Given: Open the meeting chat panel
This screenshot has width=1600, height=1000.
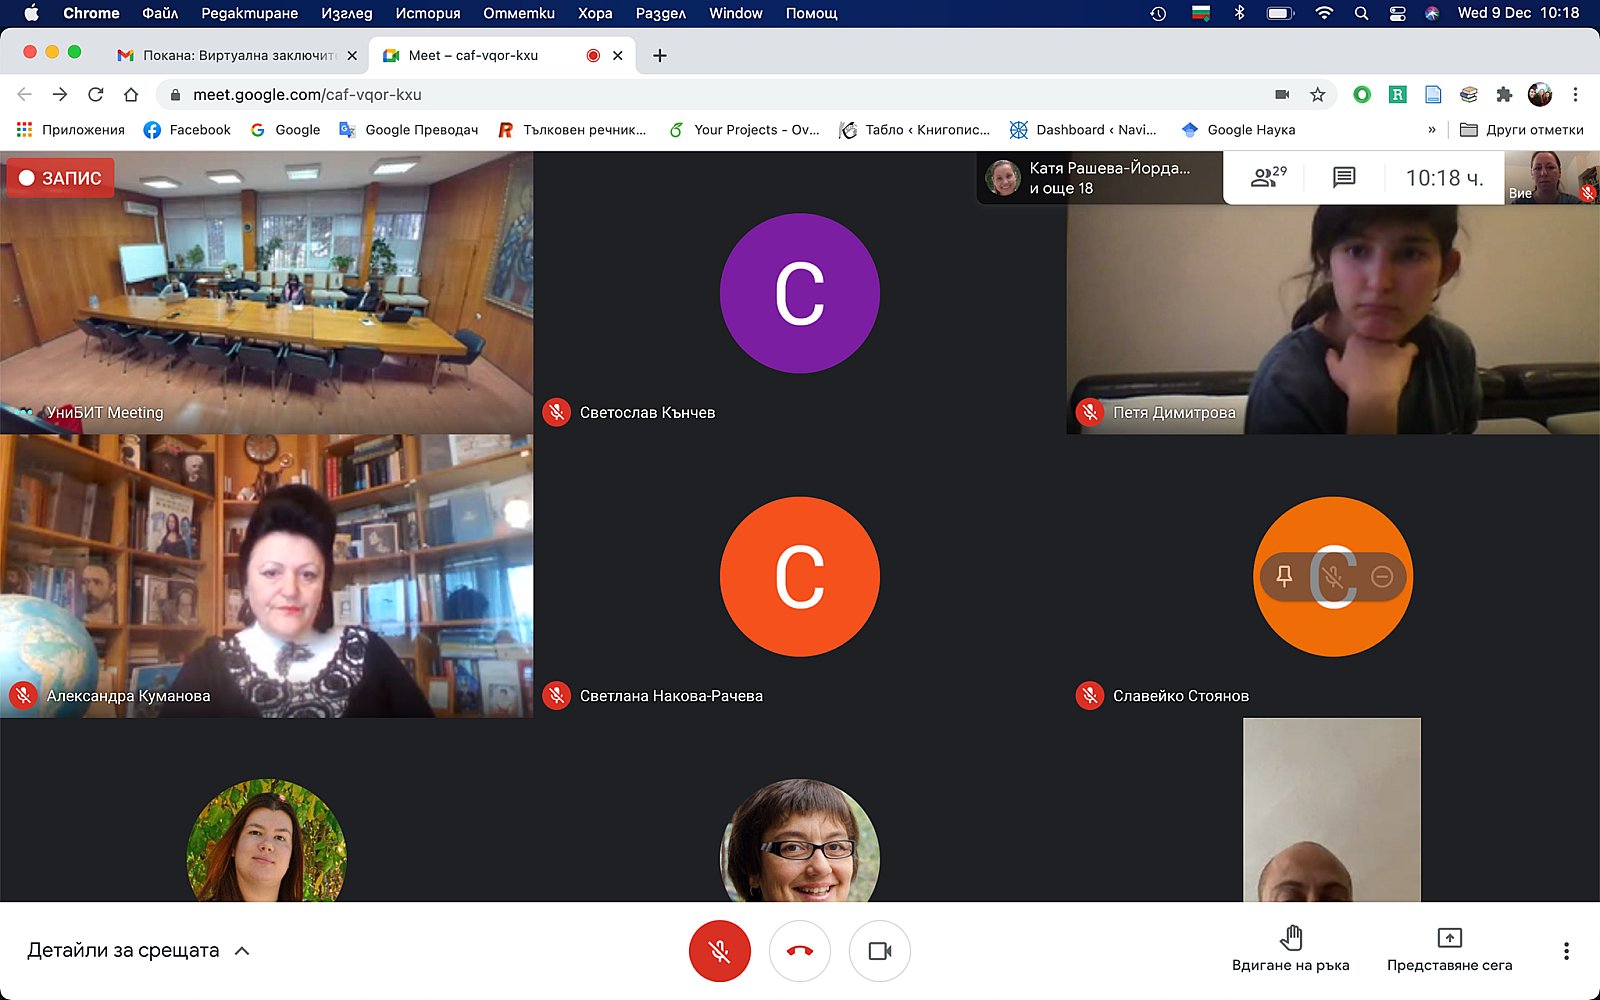Looking at the screenshot, I should pyautogui.click(x=1344, y=178).
